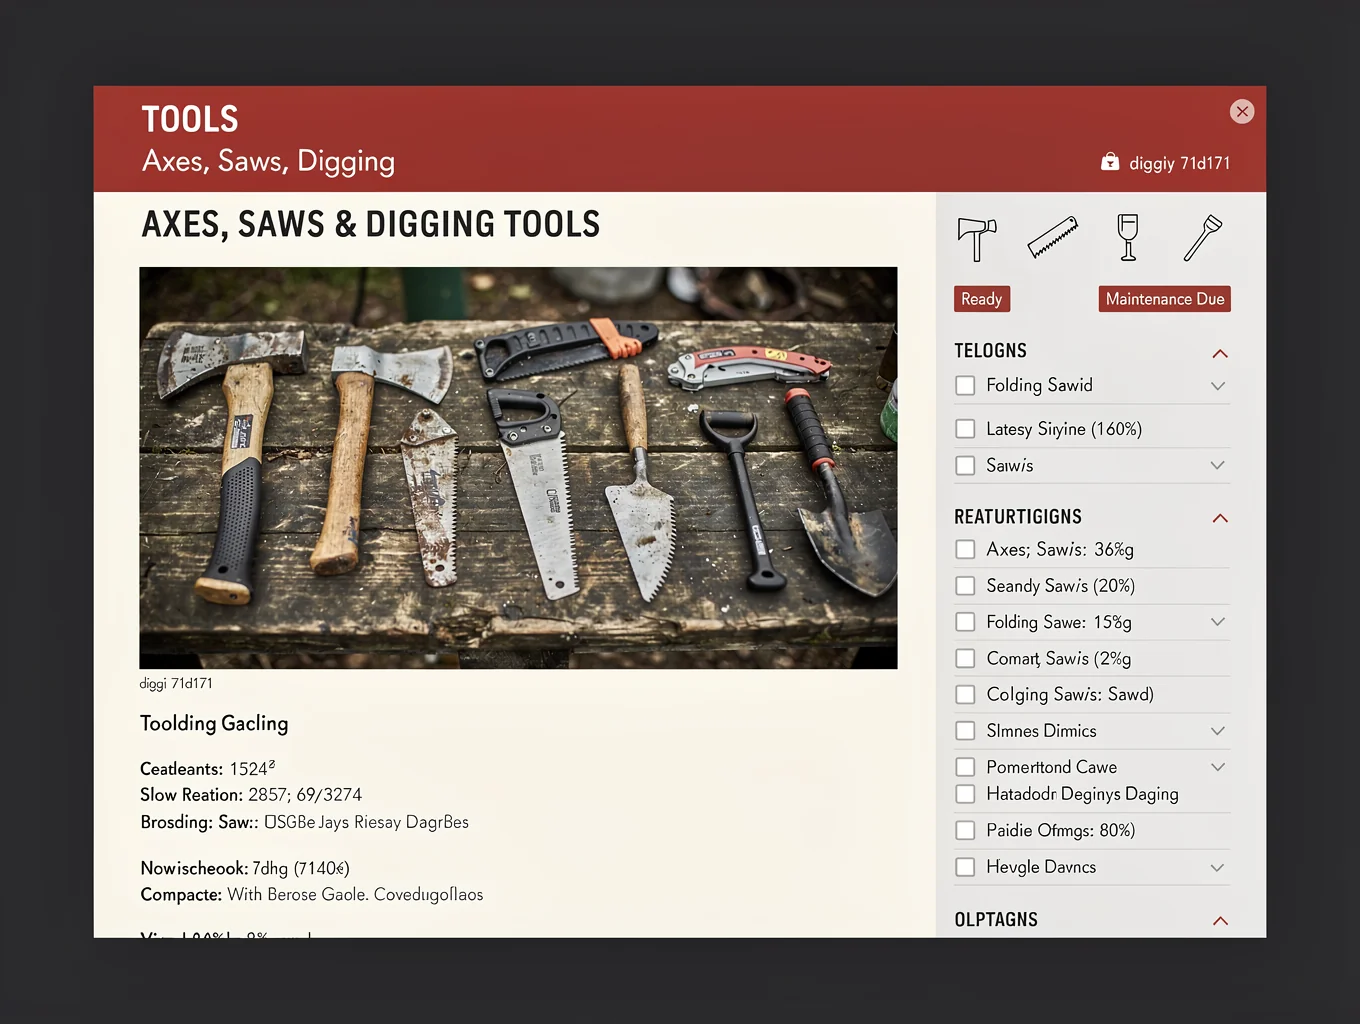Image resolution: width=1360 pixels, height=1024 pixels.
Task: Open the Slmnes Dimics dropdown arrow
Action: [x=1218, y=731]
